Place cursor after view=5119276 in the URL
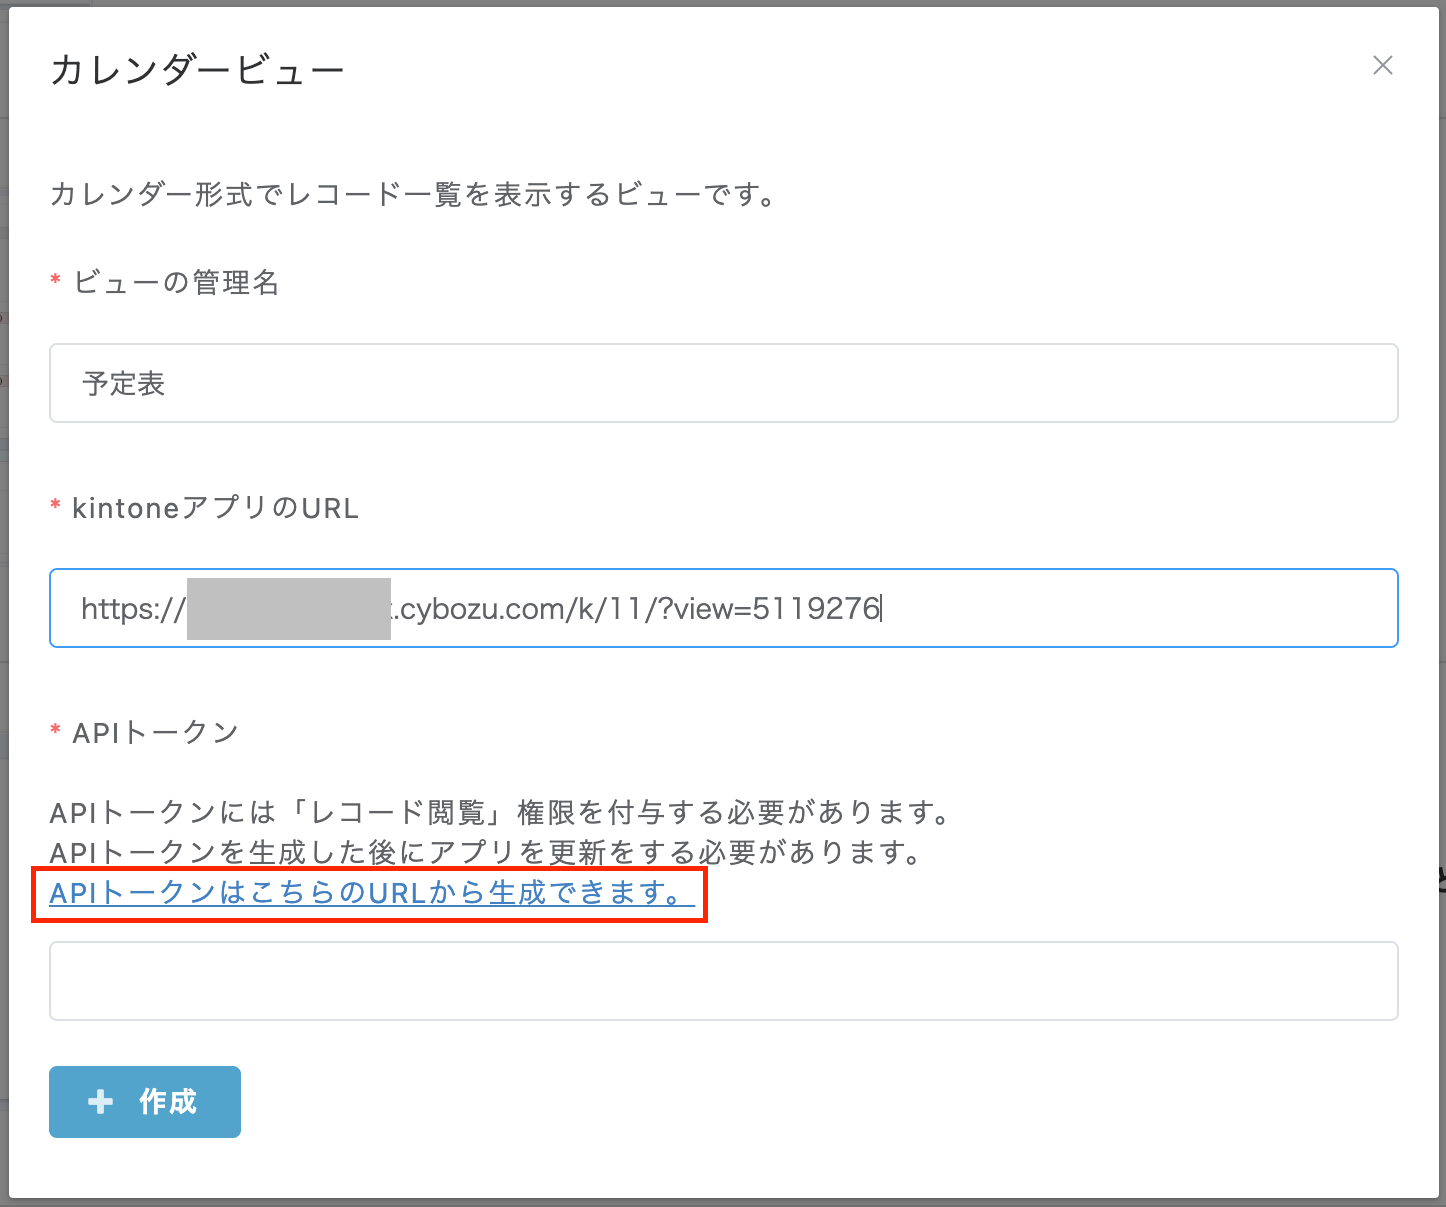 coord(881,608)
